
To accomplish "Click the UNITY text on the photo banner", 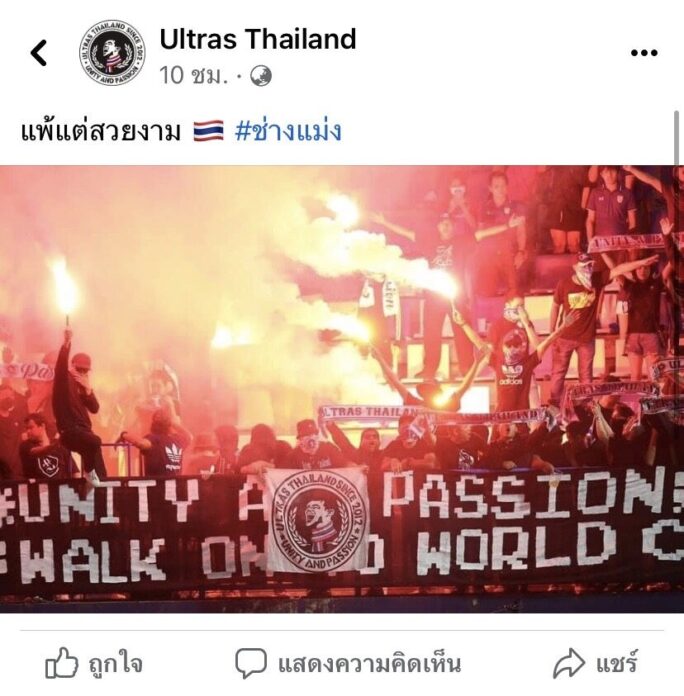I will point(99,501).
